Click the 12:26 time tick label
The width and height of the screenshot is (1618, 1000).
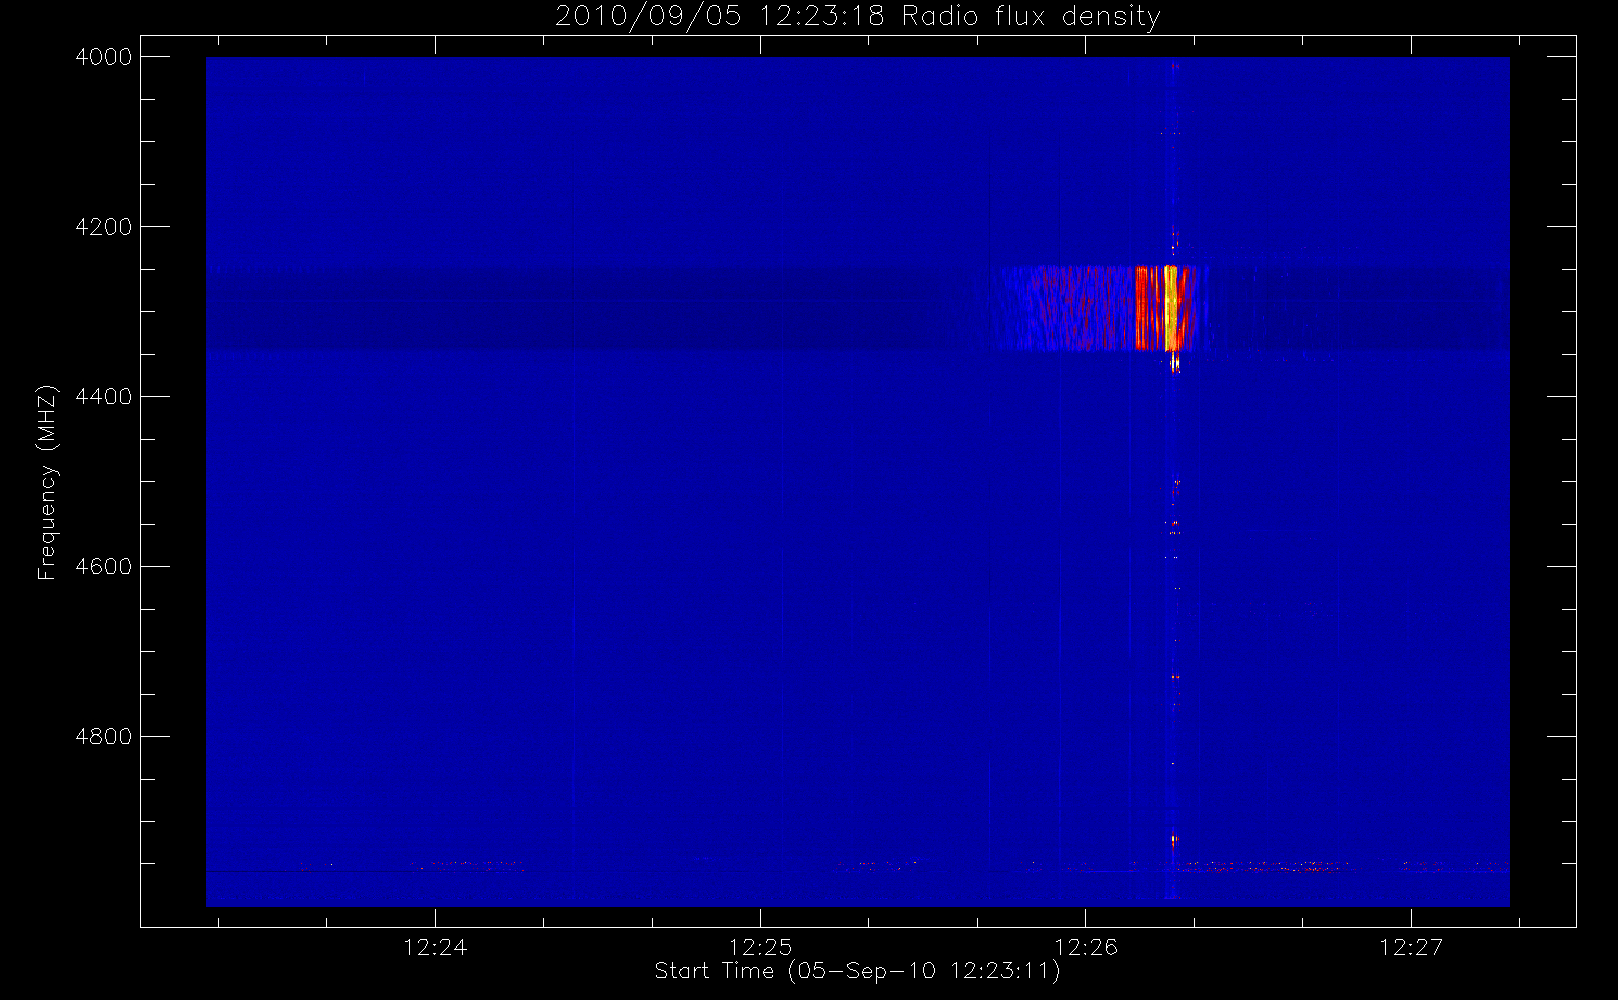(1086, 947)
